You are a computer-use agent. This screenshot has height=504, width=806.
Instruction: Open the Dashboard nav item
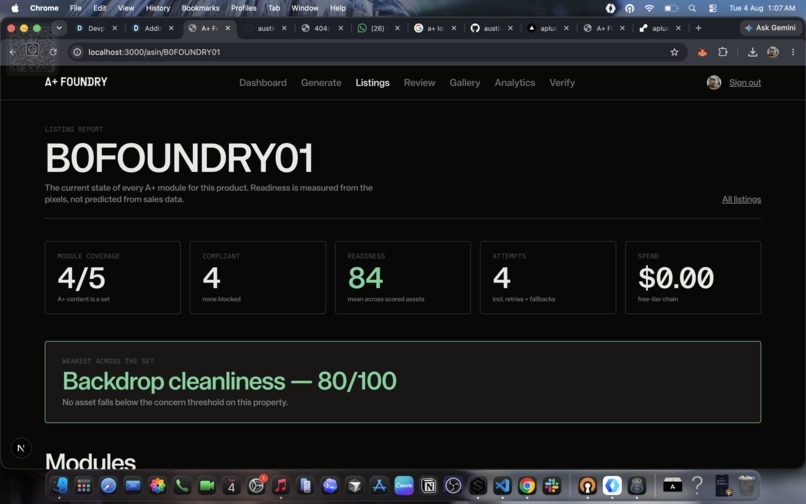(263, 83)
